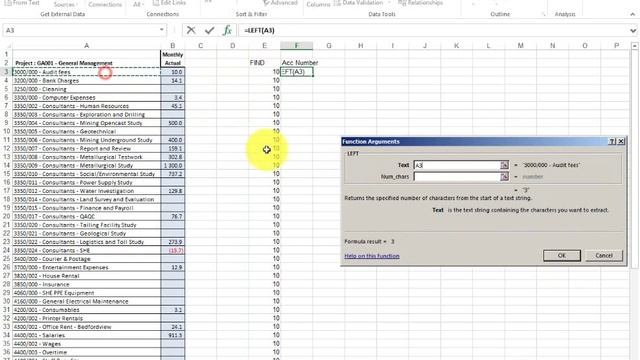640x360 pixels.
Task: Collapse the ribbon with the caret arrow
Action: pyautogui.click(x=632, y=14)
